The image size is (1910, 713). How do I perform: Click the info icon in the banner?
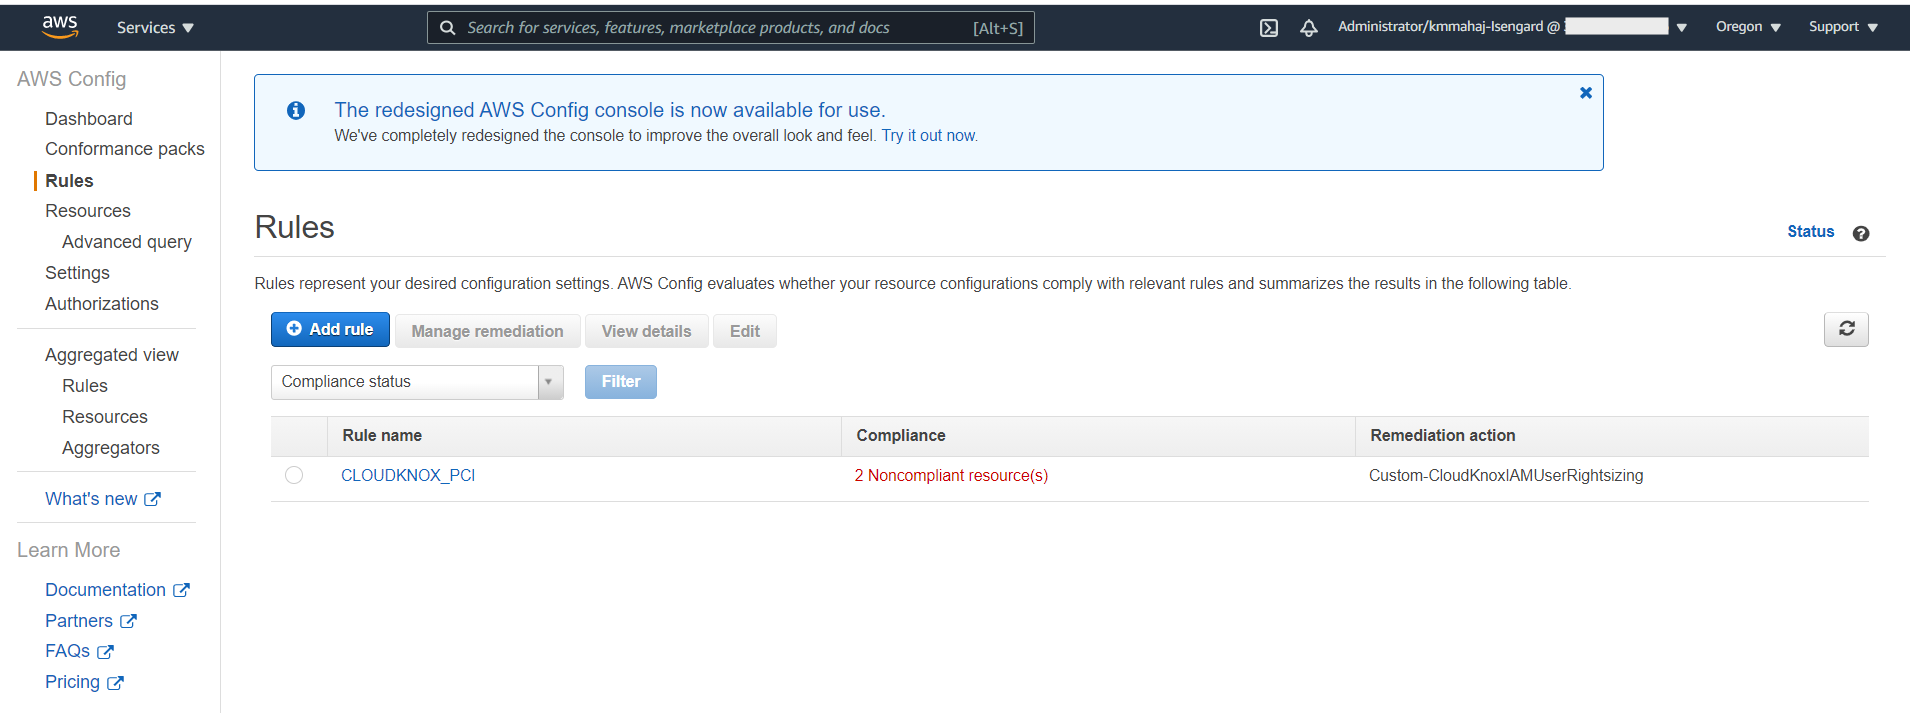(296, 110)
